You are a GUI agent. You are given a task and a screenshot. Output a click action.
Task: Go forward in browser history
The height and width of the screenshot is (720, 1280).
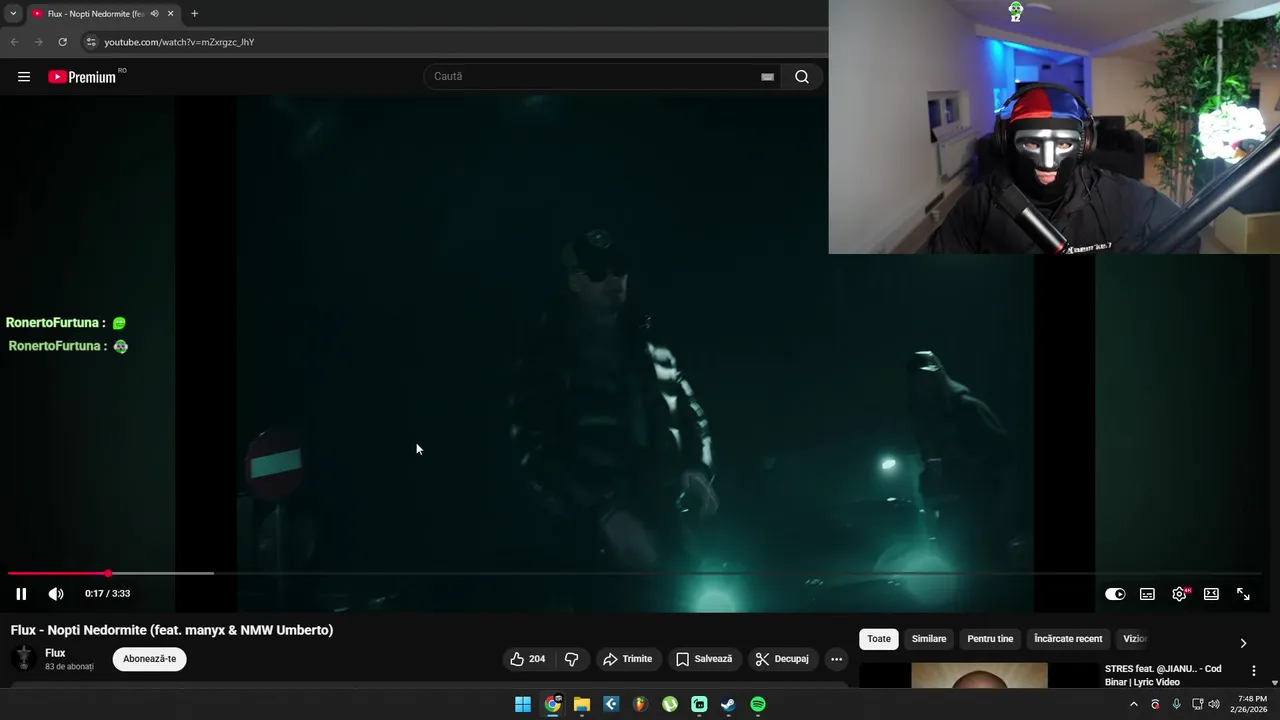(38, 42)
